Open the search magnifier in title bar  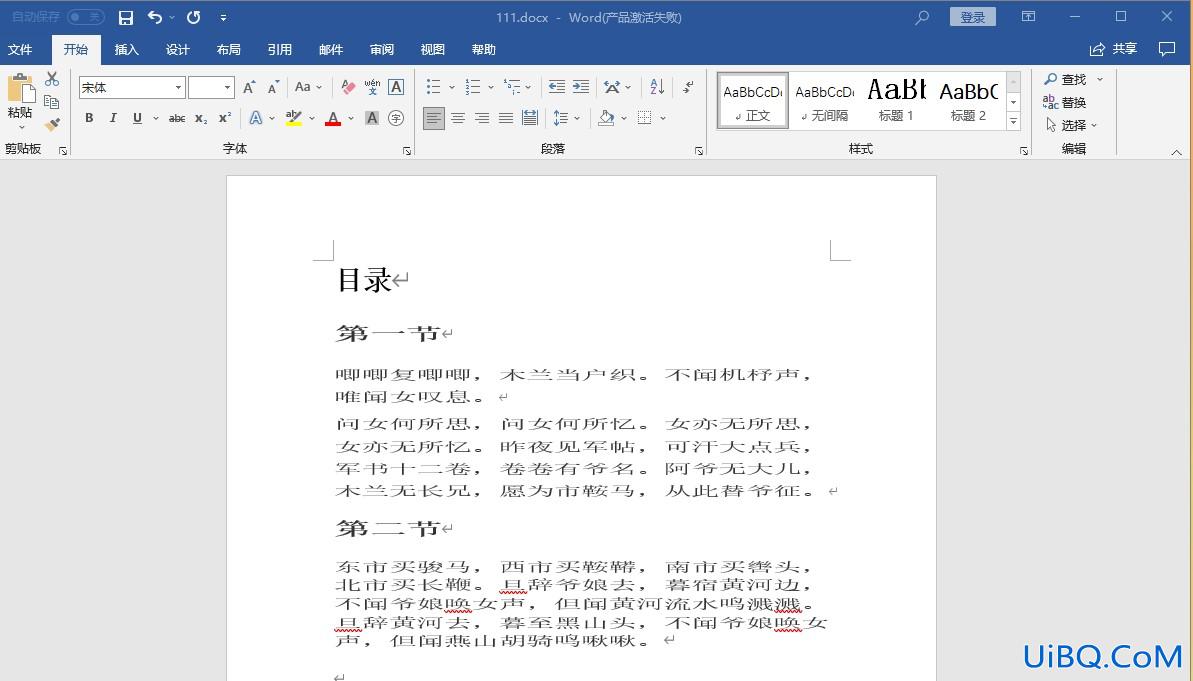point(922,17)
